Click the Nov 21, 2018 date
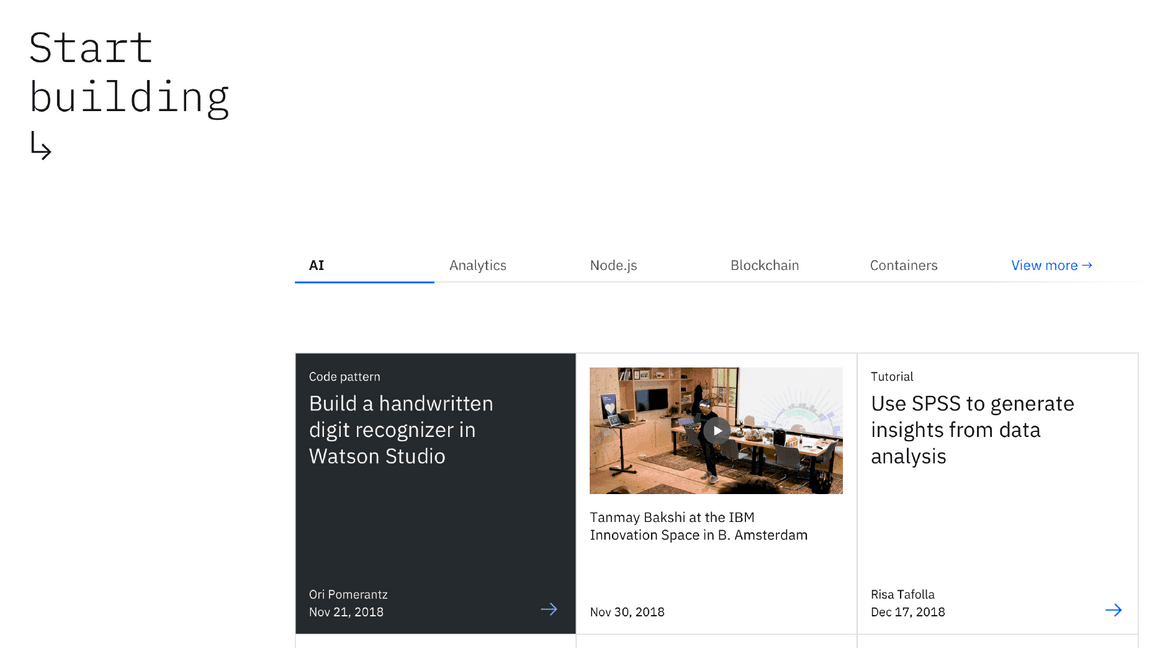This screenshot has height=648, width=1152. point(346,612)
